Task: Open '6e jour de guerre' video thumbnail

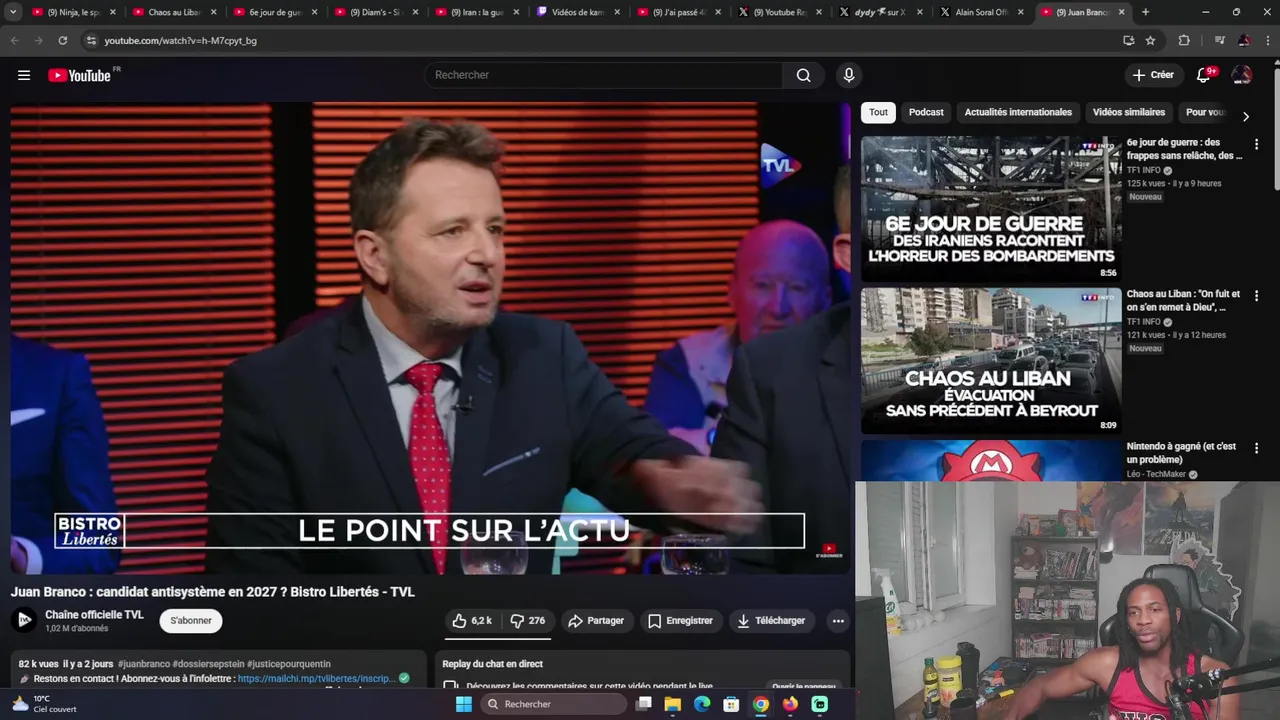Action: tap(991, 208)
